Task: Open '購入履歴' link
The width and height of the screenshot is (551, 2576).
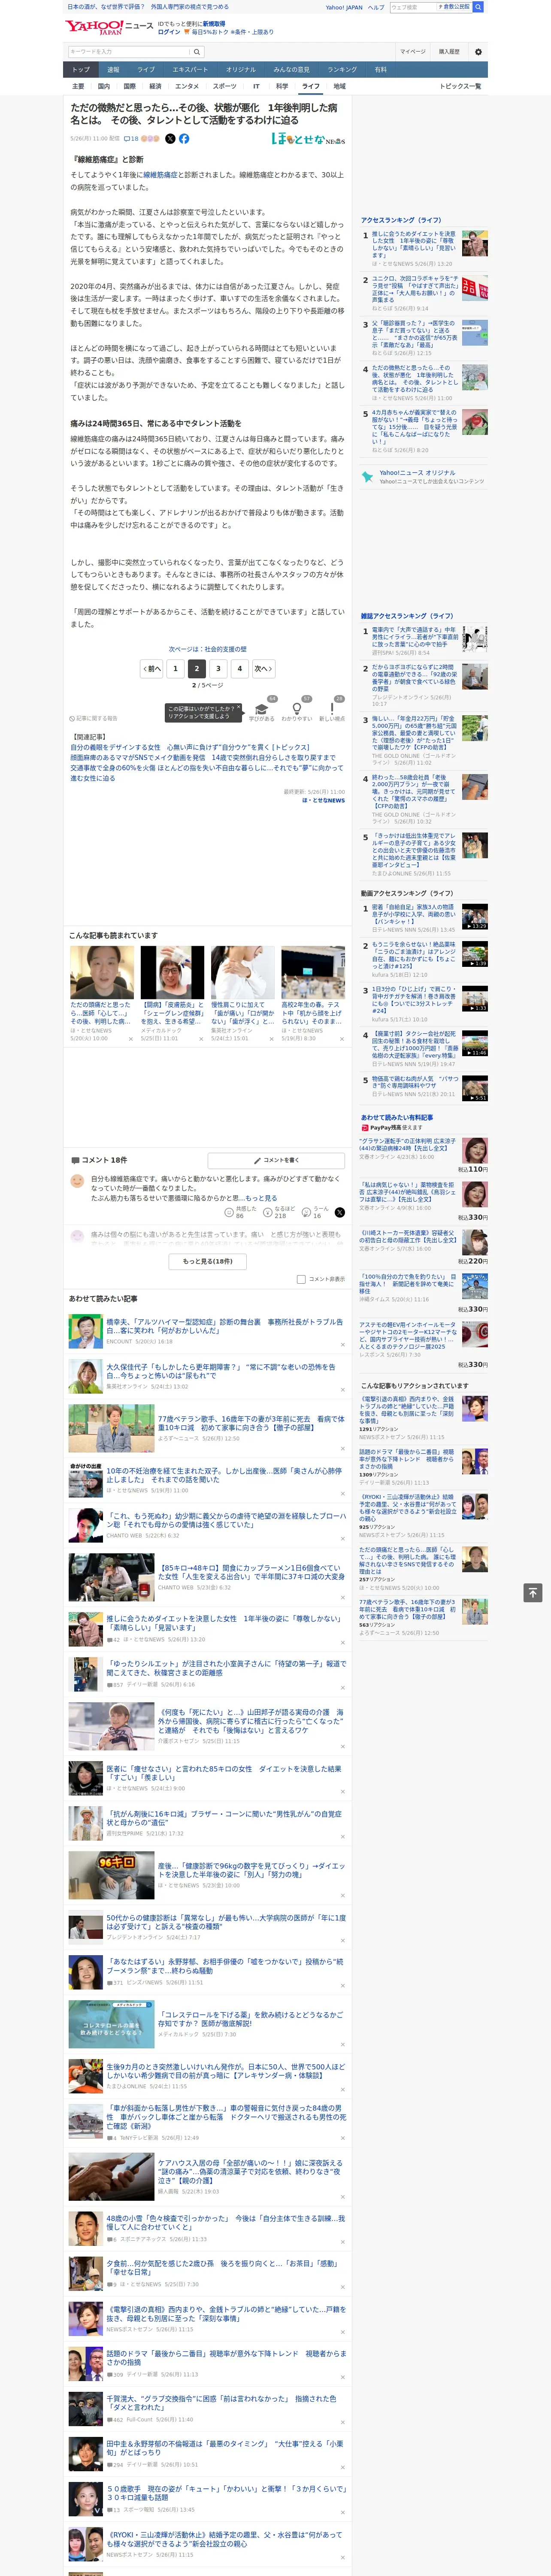Action: [x=449, y=52]
